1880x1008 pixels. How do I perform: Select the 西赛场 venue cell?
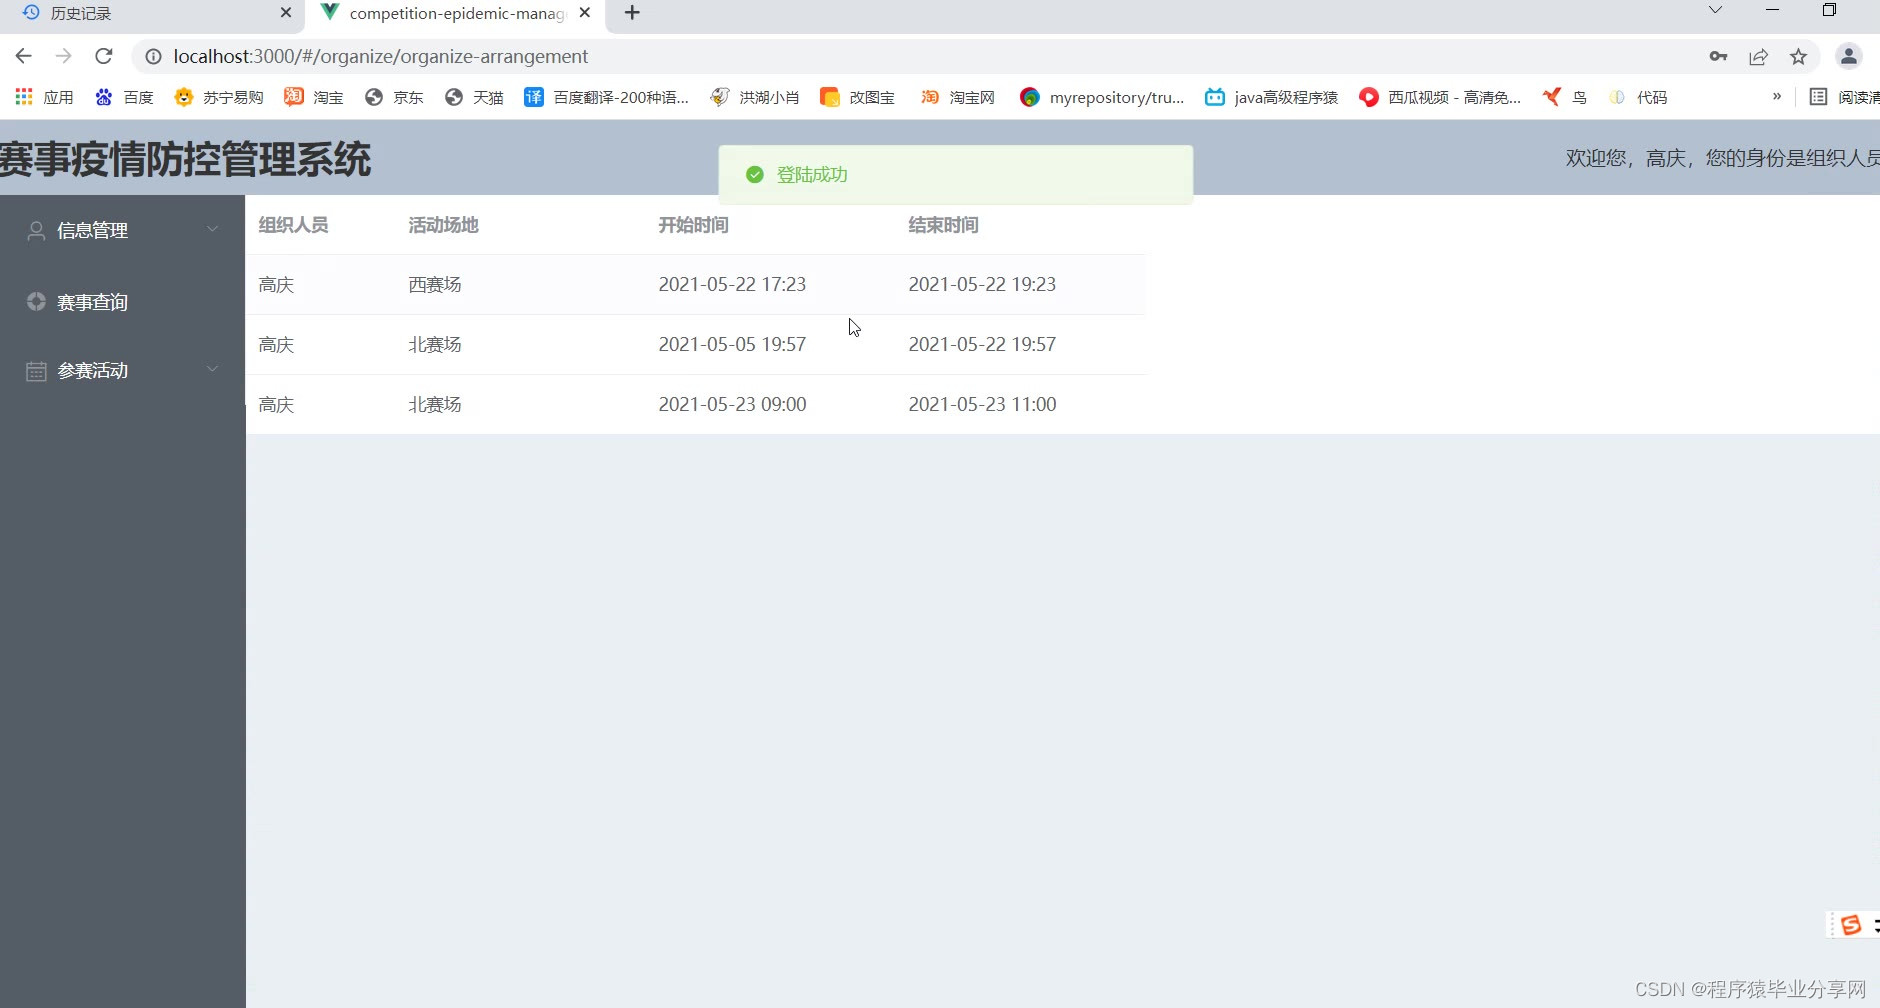tap(435, 285)
